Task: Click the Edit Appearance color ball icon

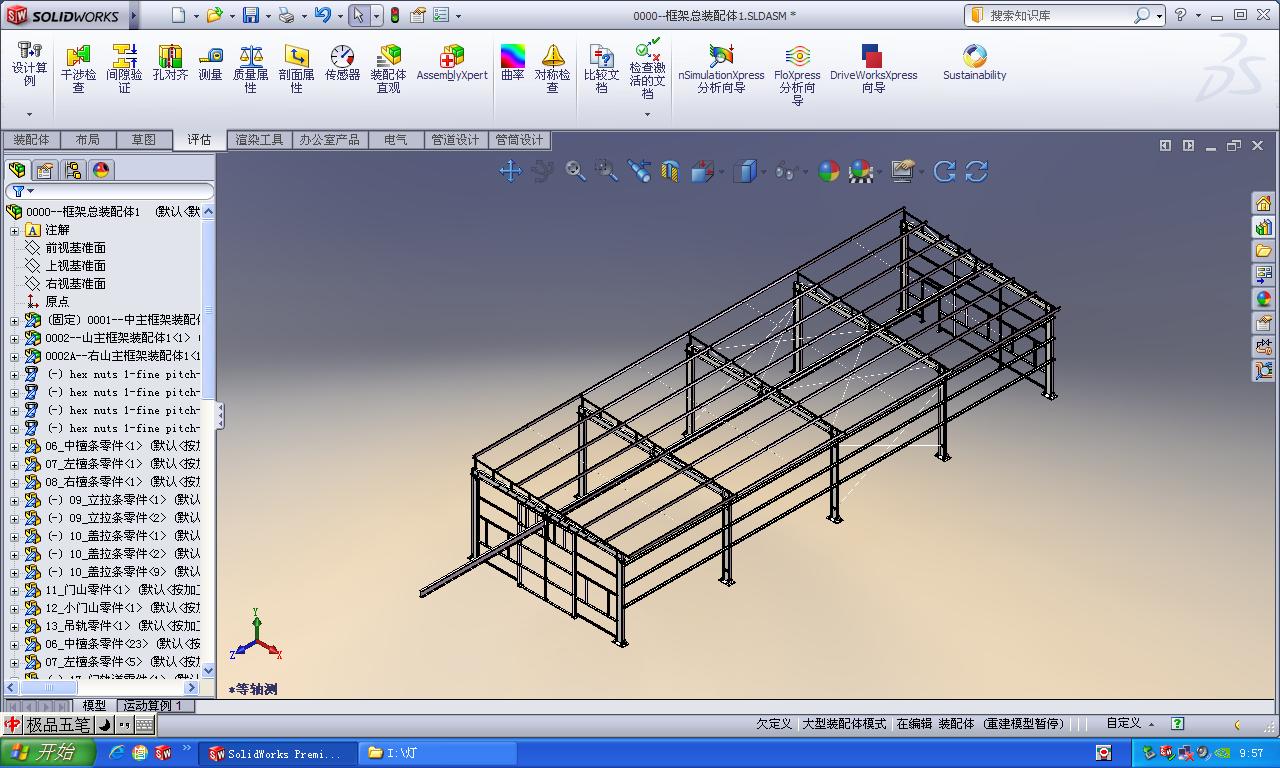Action: pos(829,171)
